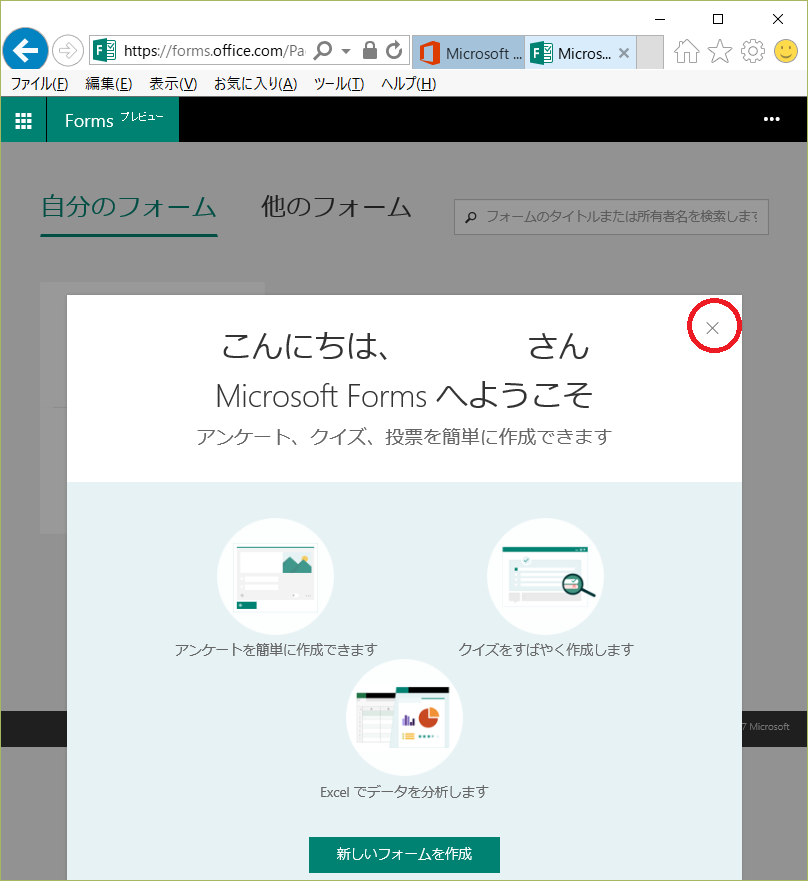Click the smiley feedback icon
Viewport: 808px width, 881px height.
click(786, 51)
